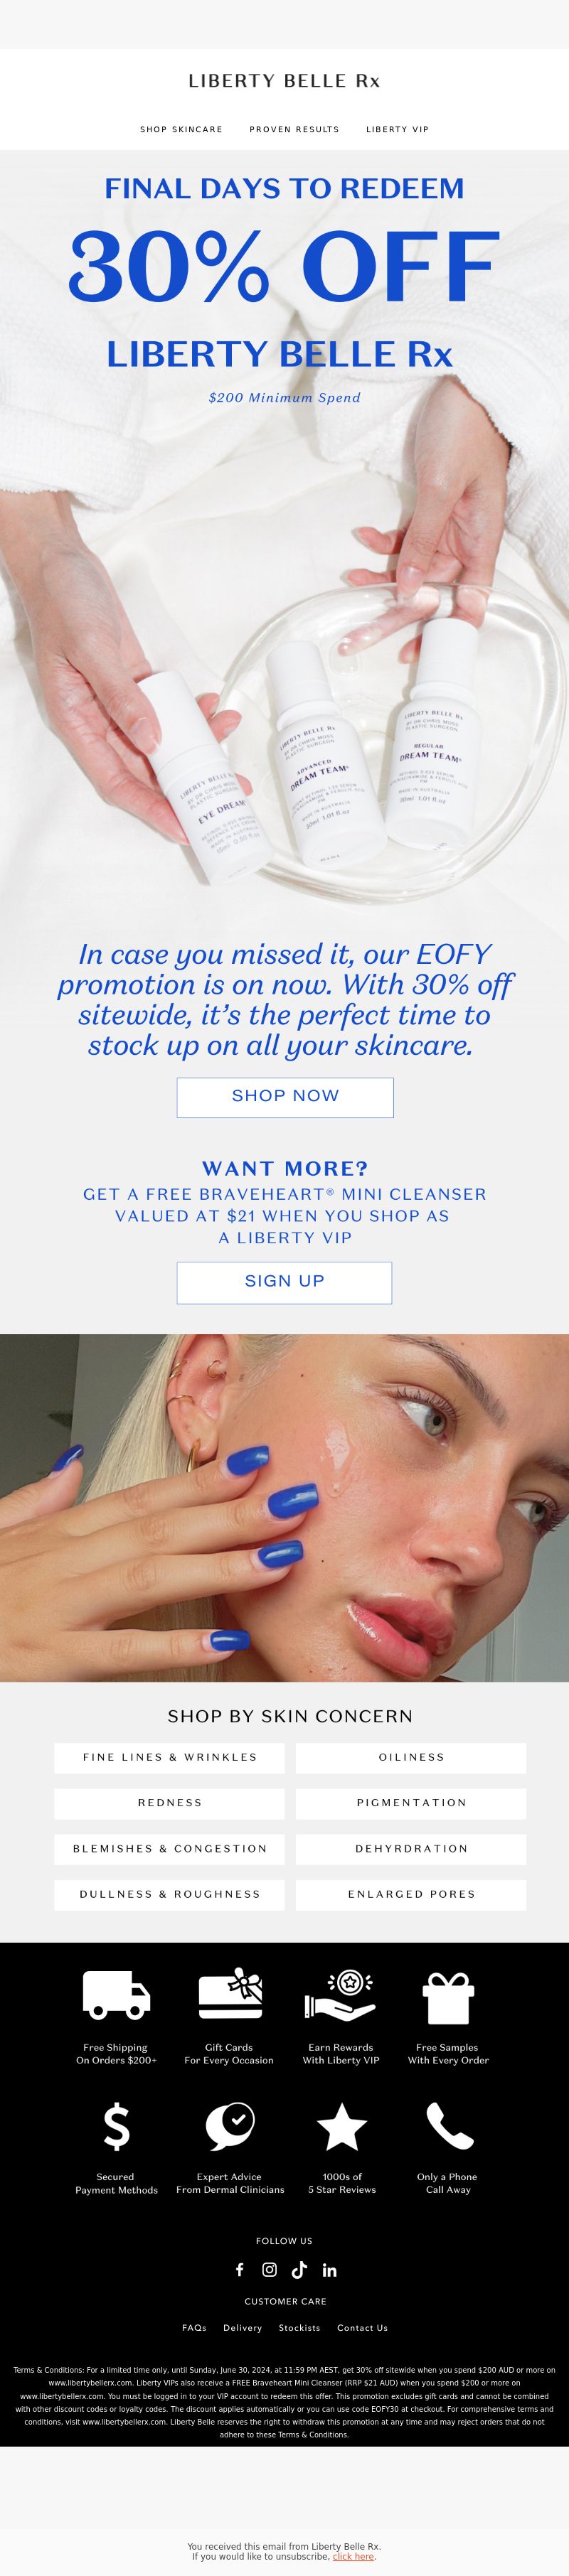Click the dollar sign Secured Payment icon

[x=116, y=2125]
